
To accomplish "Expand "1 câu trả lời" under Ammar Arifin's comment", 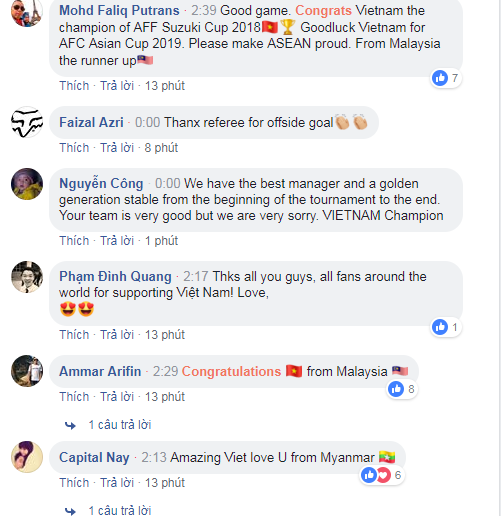I will [120, 425].
